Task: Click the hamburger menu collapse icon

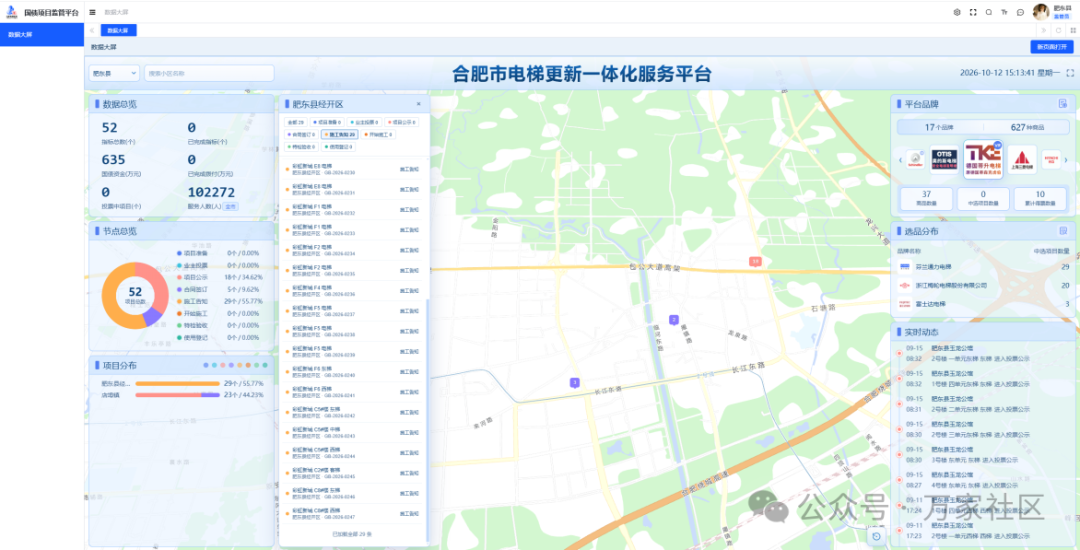Action: point(92,12)
